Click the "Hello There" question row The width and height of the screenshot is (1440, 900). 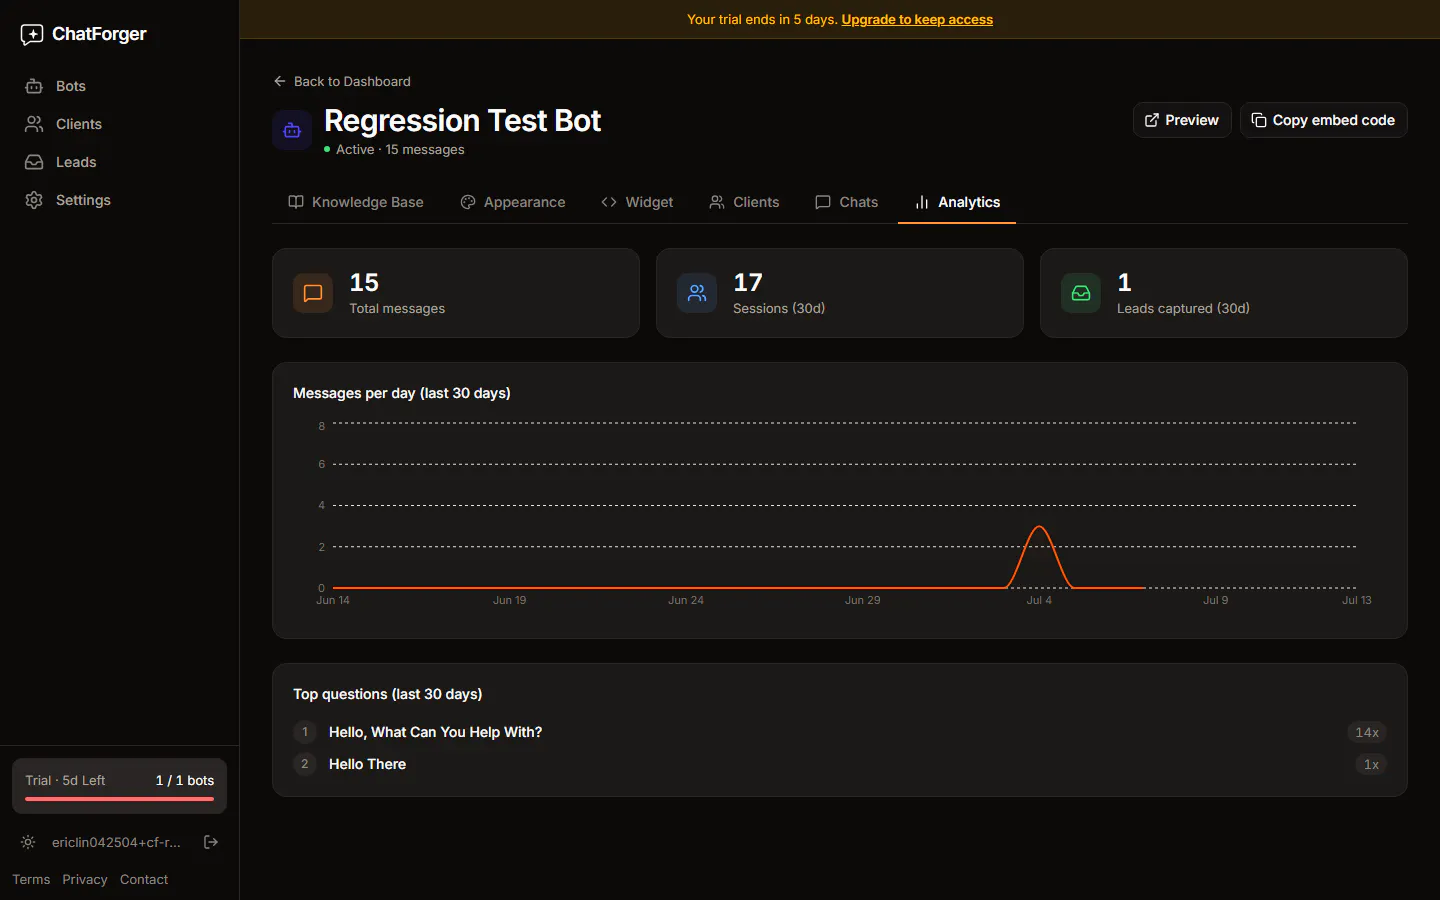click(x=840, y=764)
